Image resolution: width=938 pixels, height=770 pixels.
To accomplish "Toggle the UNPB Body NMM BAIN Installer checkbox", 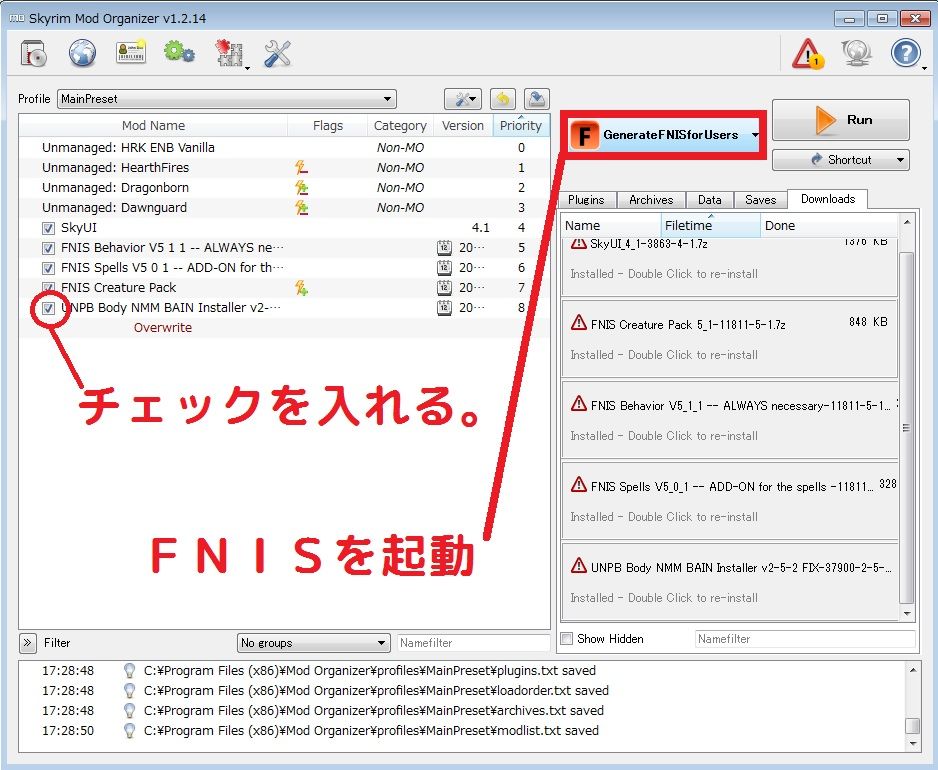I will coord(48,308).
